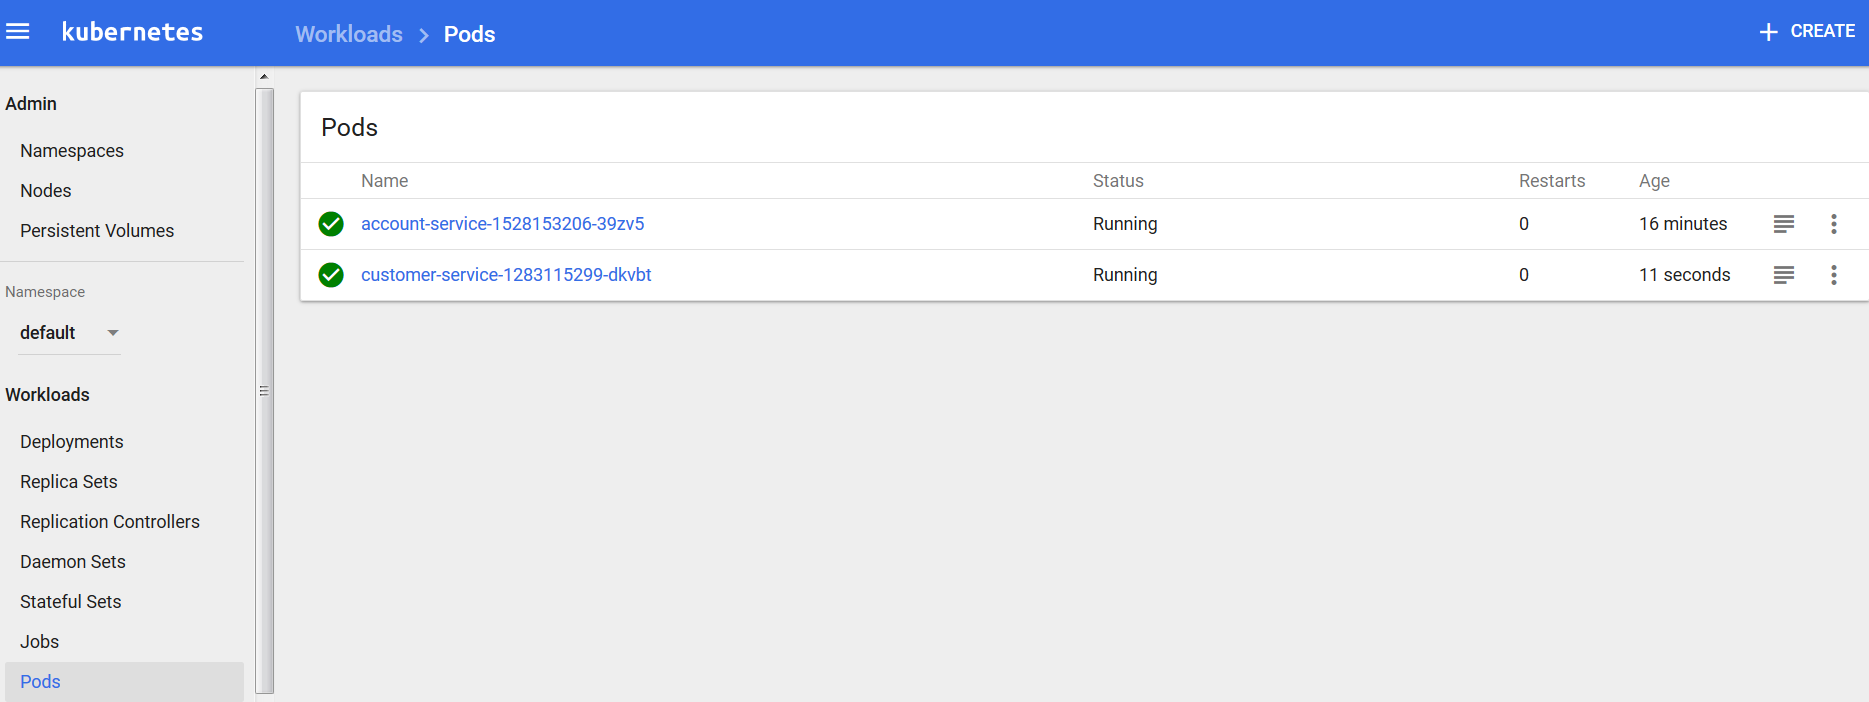1869x702 pixels.
Task: Click the sidebar scroll up arrow
Action: (x=264, y=77)
